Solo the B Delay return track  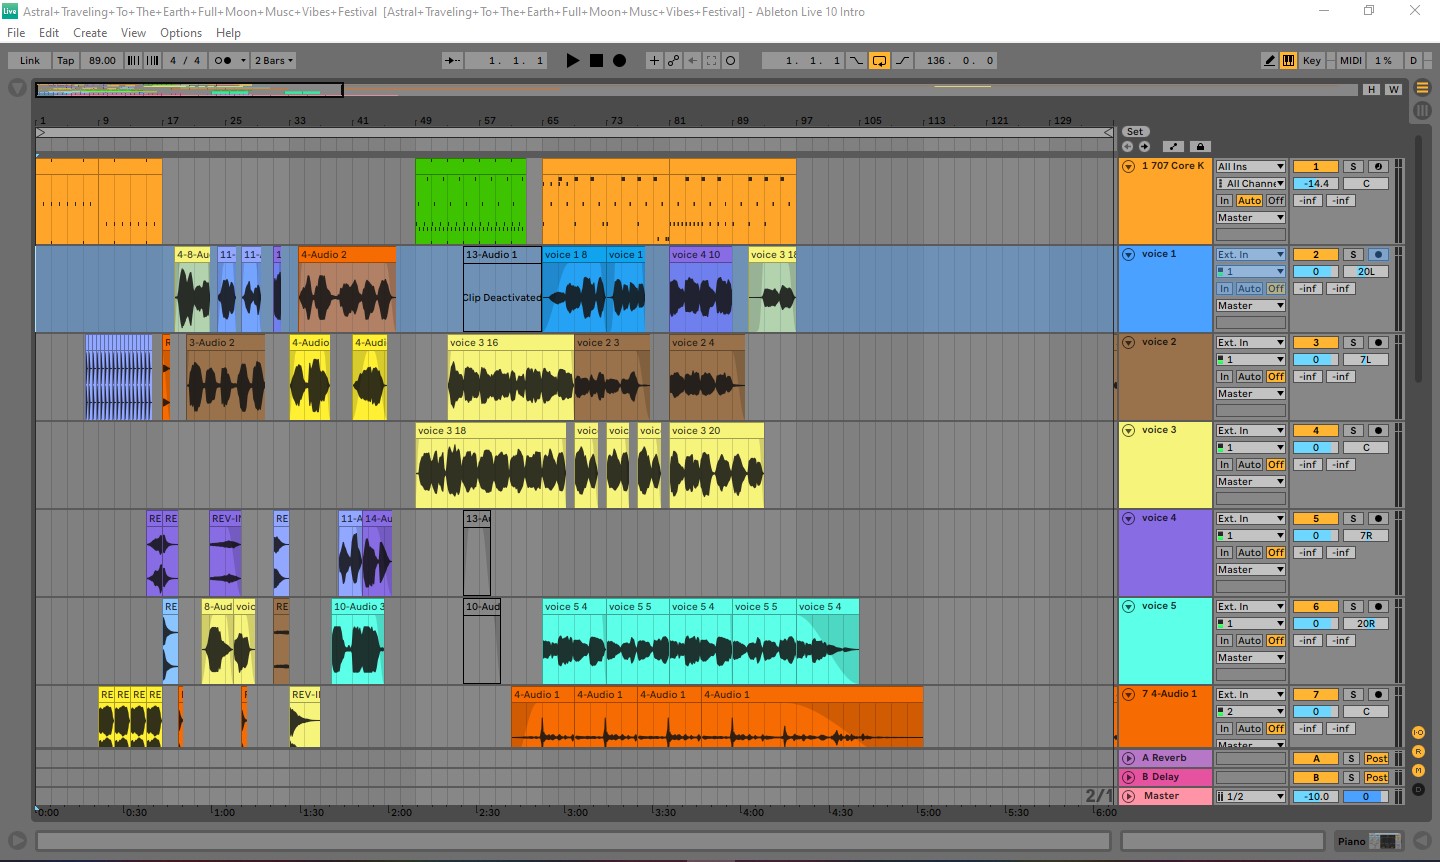coord(1352,778)
